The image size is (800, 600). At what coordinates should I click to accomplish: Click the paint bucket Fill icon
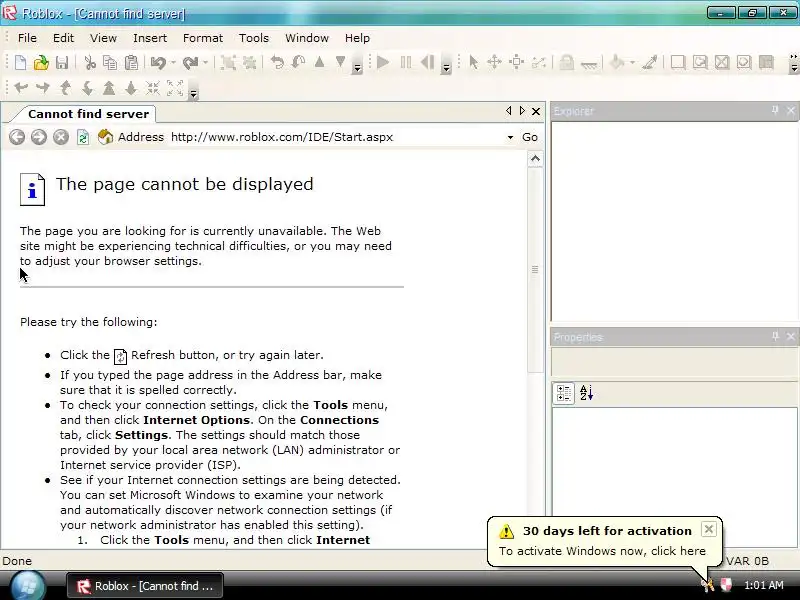[x=617, y=63]
